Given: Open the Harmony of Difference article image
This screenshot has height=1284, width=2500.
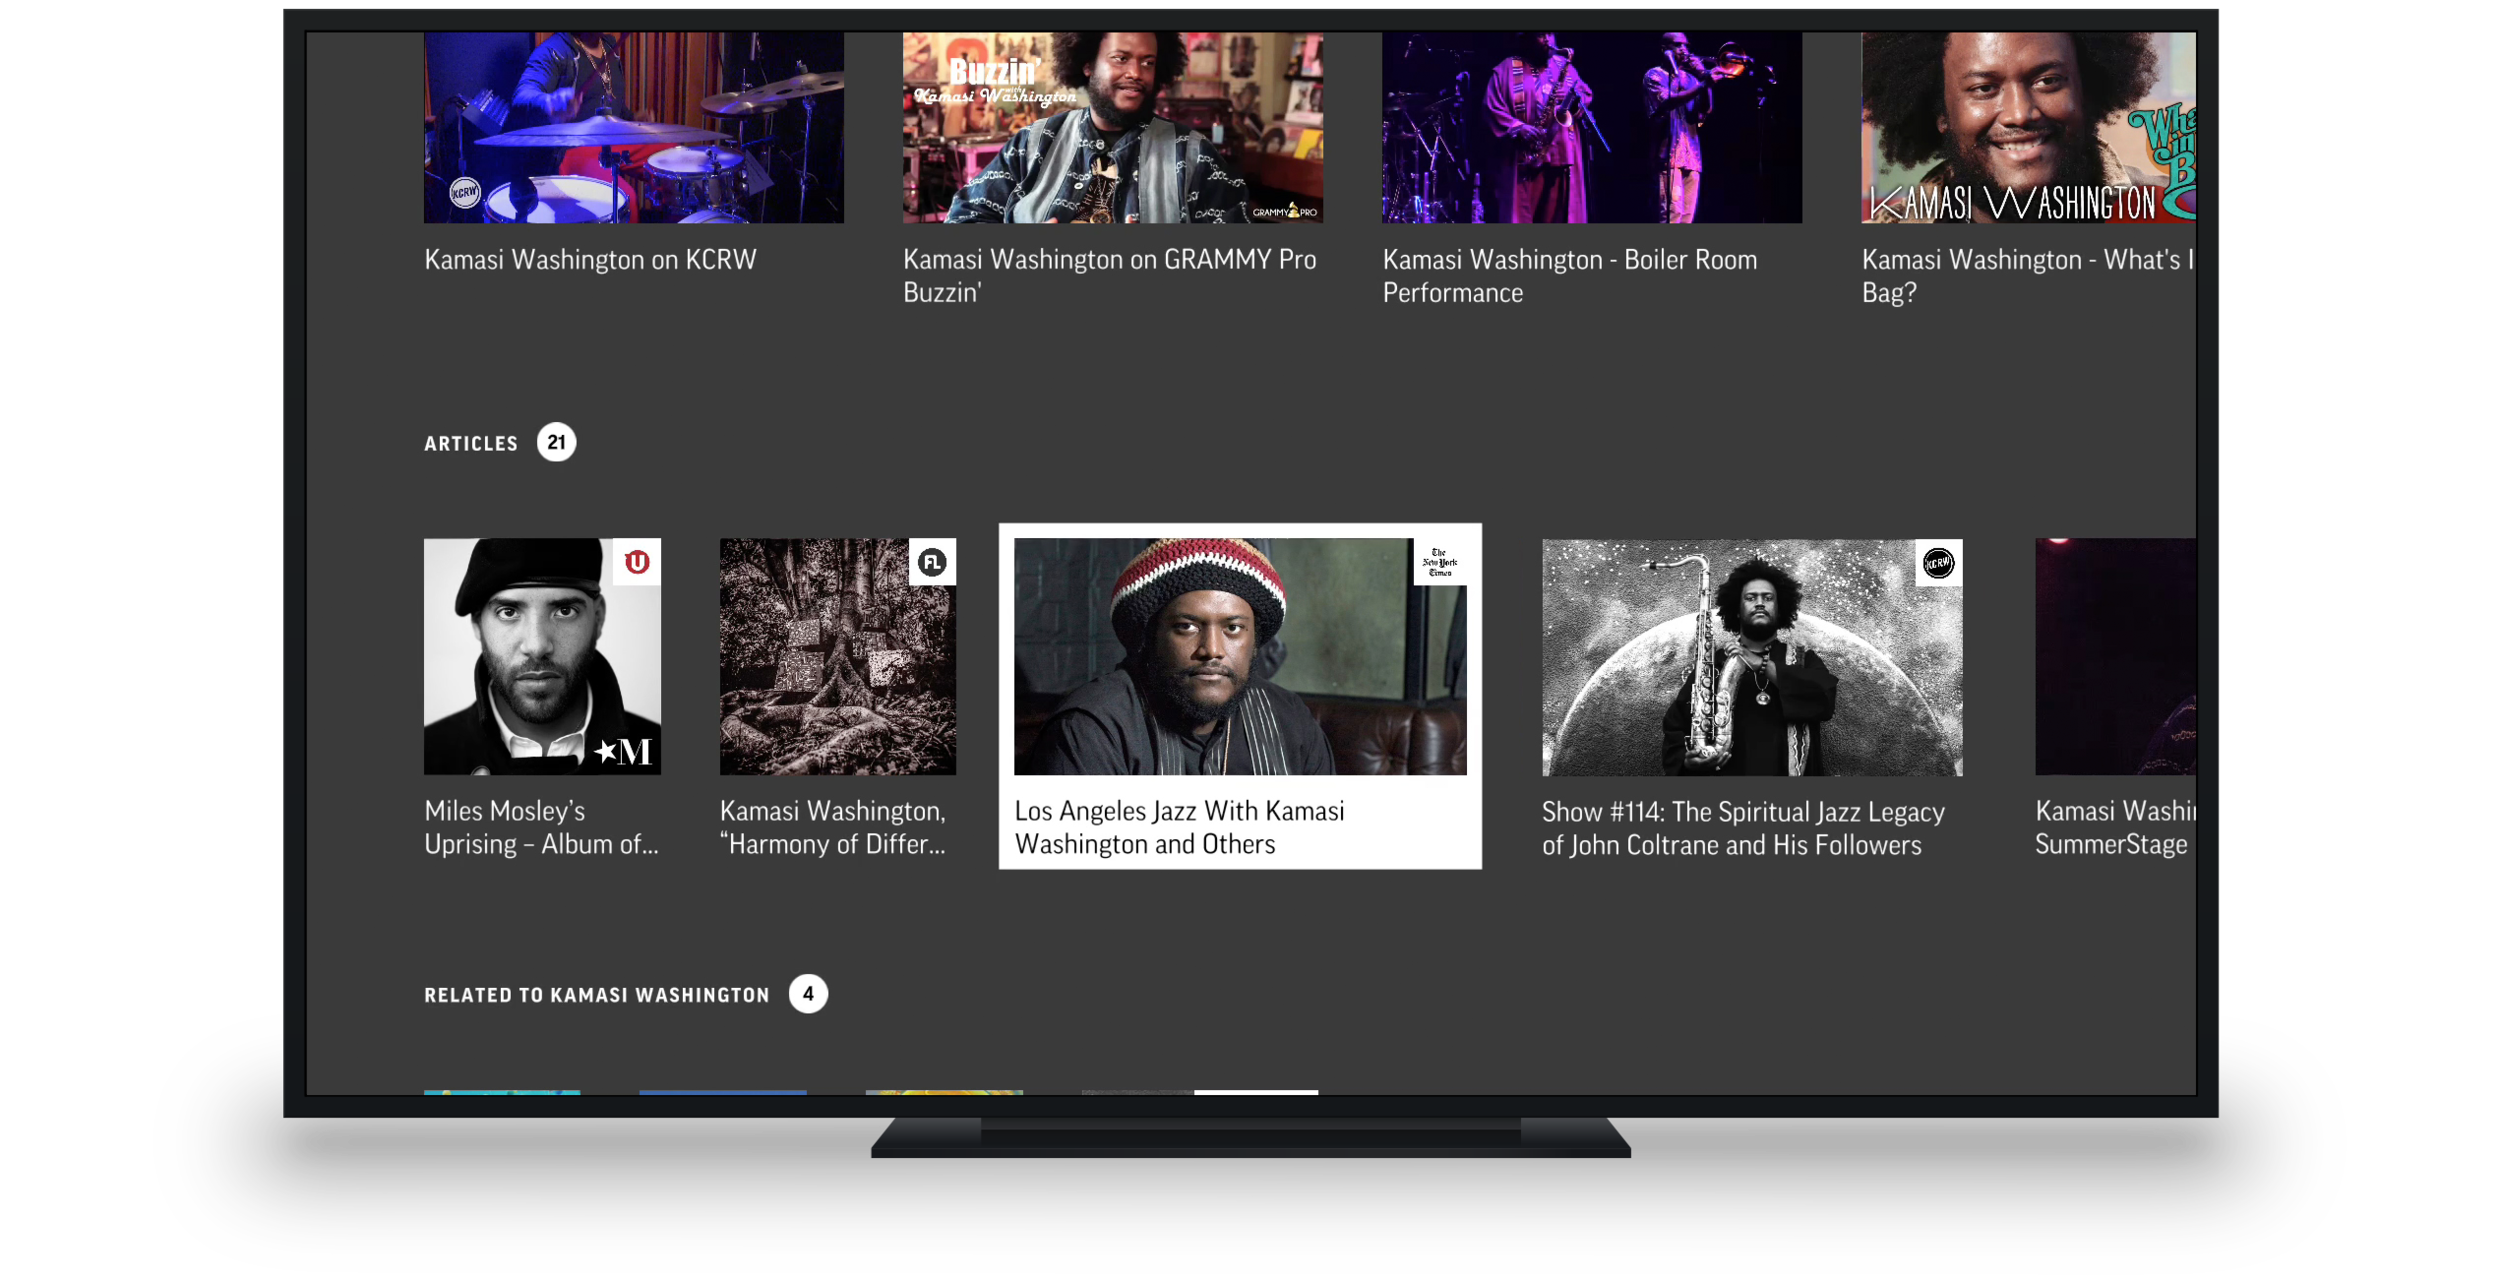Looking at the screenshot, I should click(838, 656).
